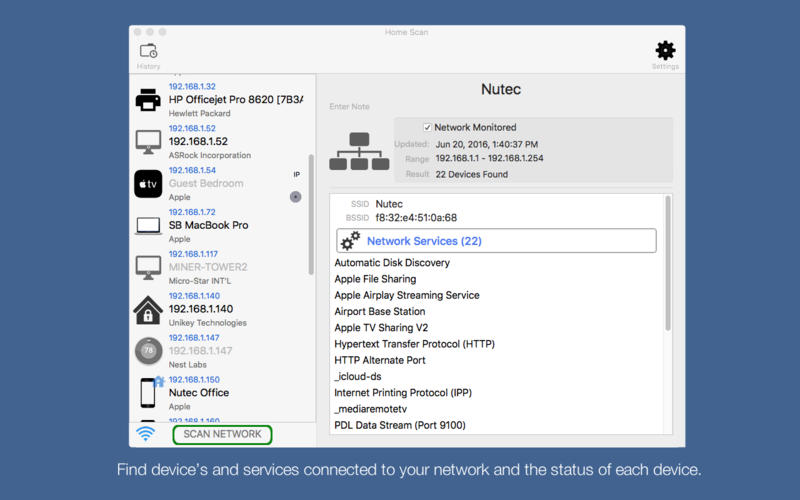The image size is (800, 500).
Task: Click the round disc badge on Guest Bedroom
Action: [295, 196]
